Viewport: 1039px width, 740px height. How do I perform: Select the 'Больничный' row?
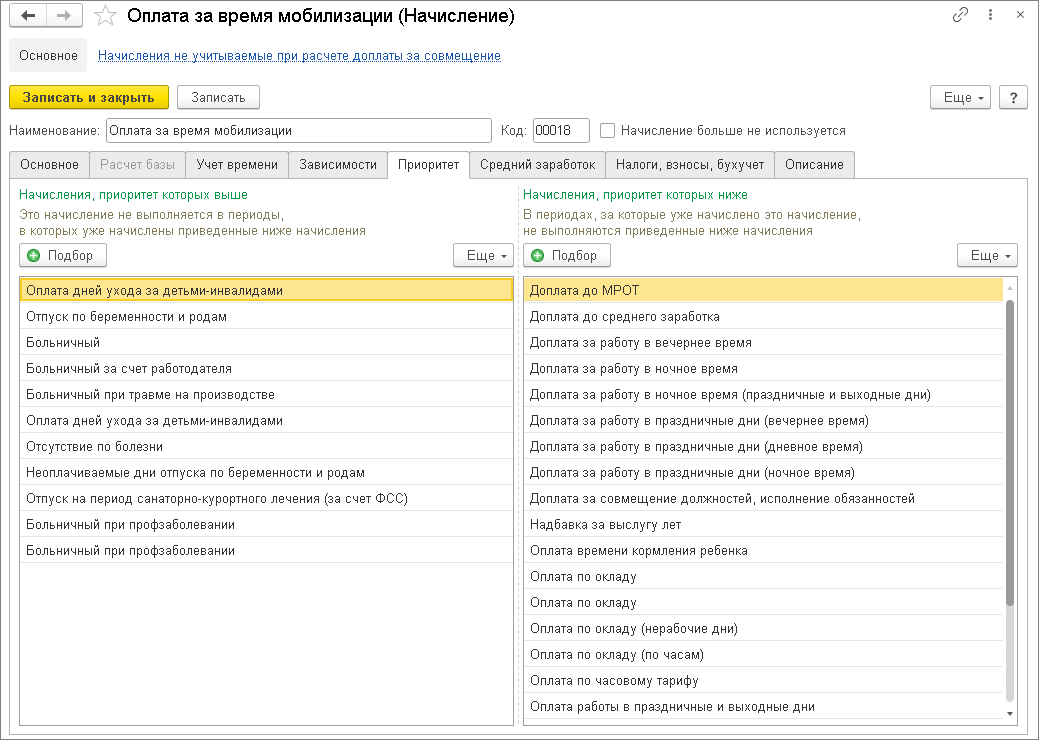(x=266, y=343)
